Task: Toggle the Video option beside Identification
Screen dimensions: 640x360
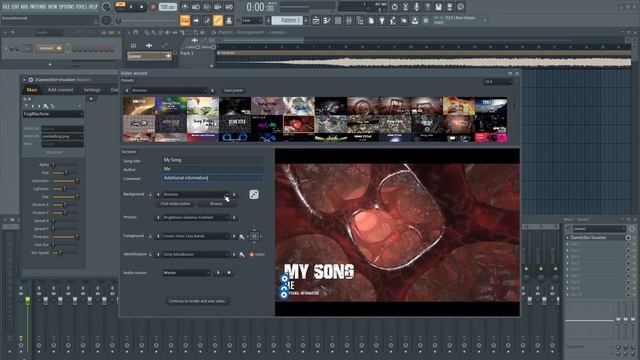Action: pos(257,254)
